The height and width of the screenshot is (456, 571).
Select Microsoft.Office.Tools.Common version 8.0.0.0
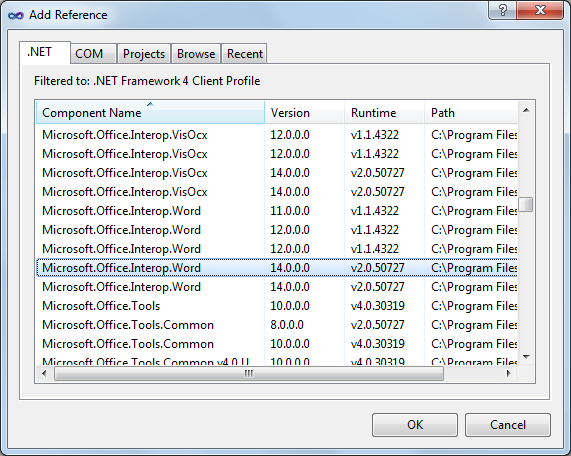point(277,325)
